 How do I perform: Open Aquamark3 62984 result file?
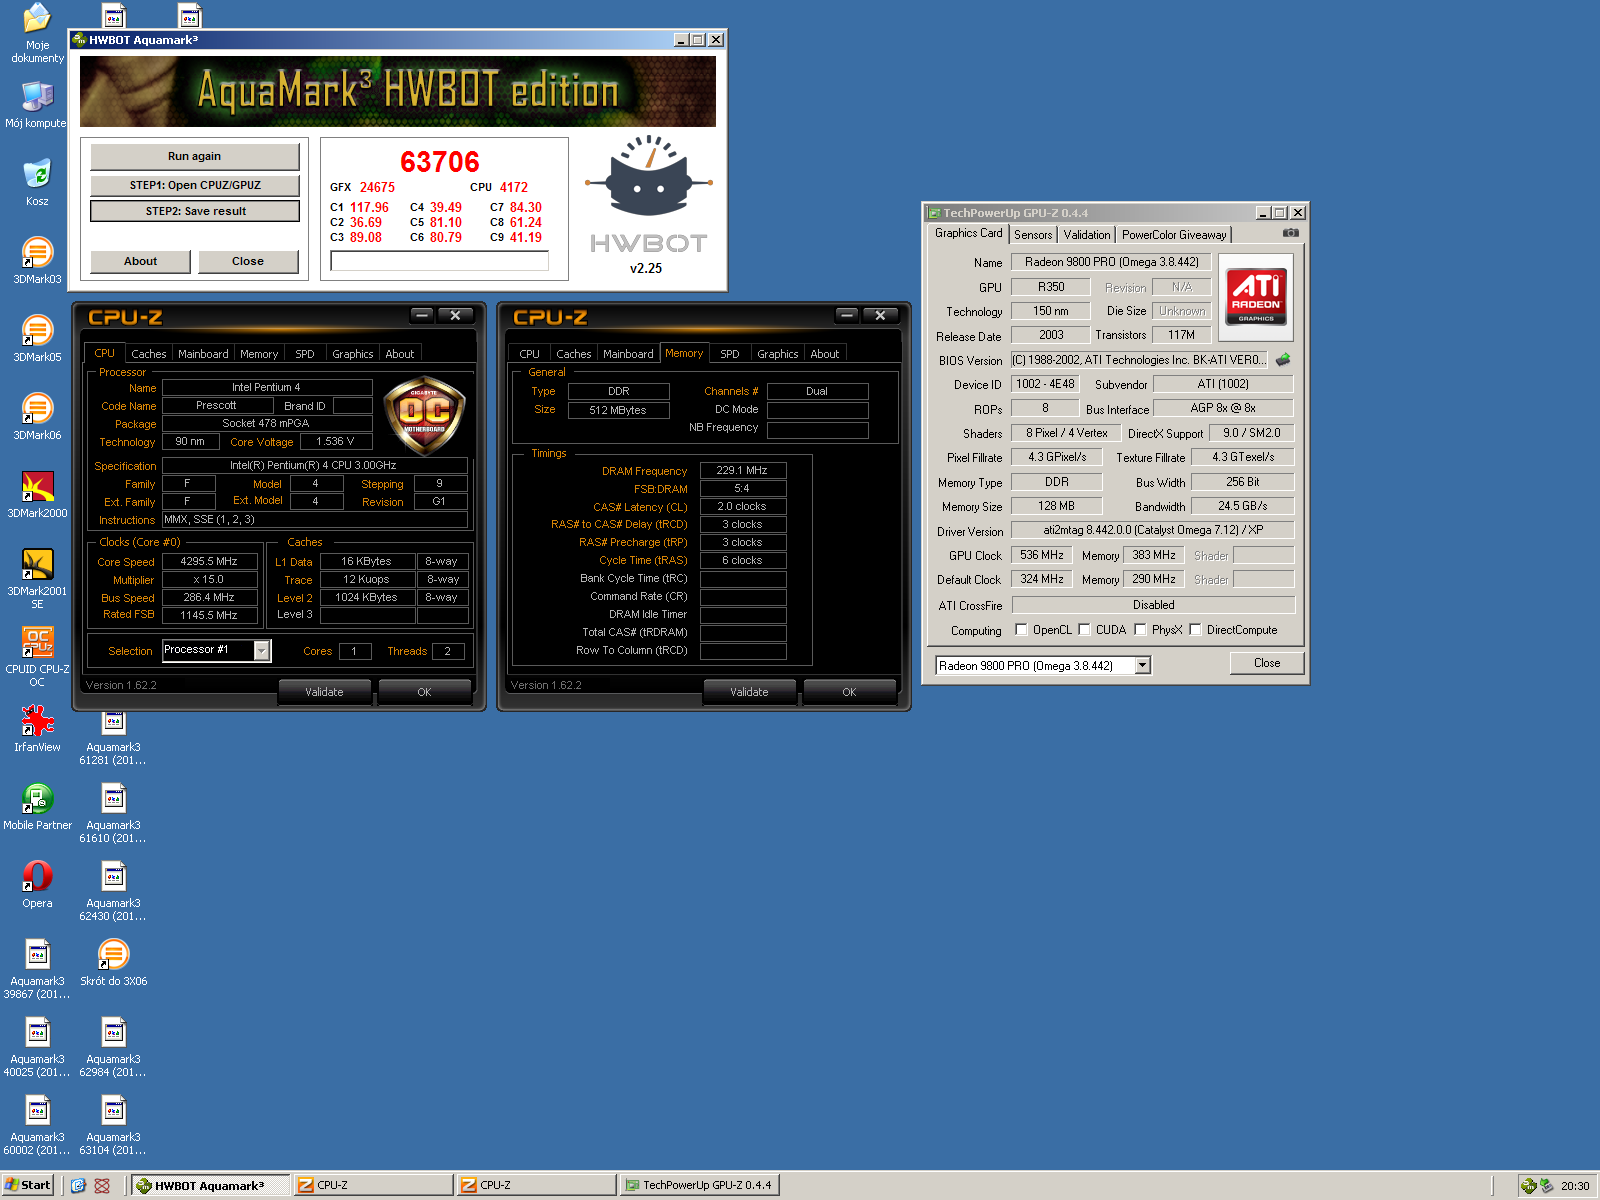click(113, 1046)
